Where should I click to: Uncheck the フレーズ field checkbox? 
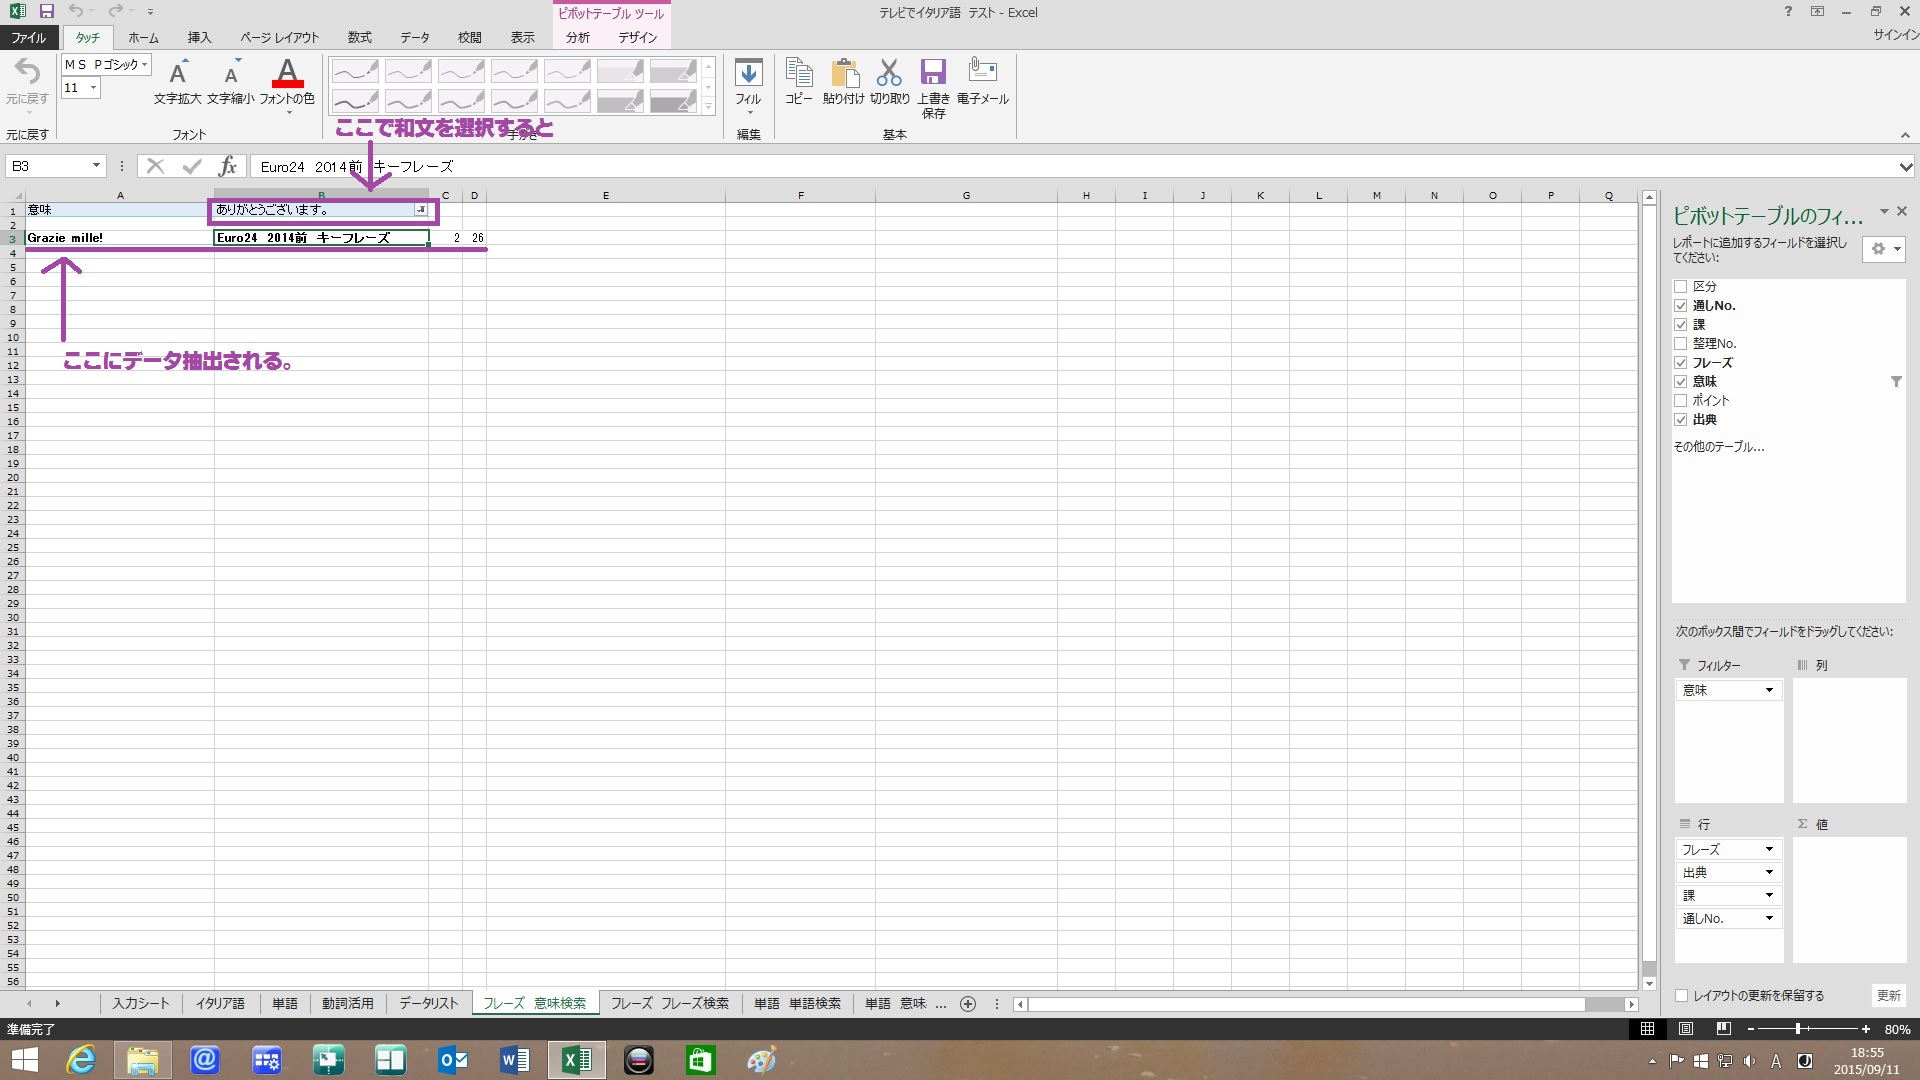coord(1680,363)
